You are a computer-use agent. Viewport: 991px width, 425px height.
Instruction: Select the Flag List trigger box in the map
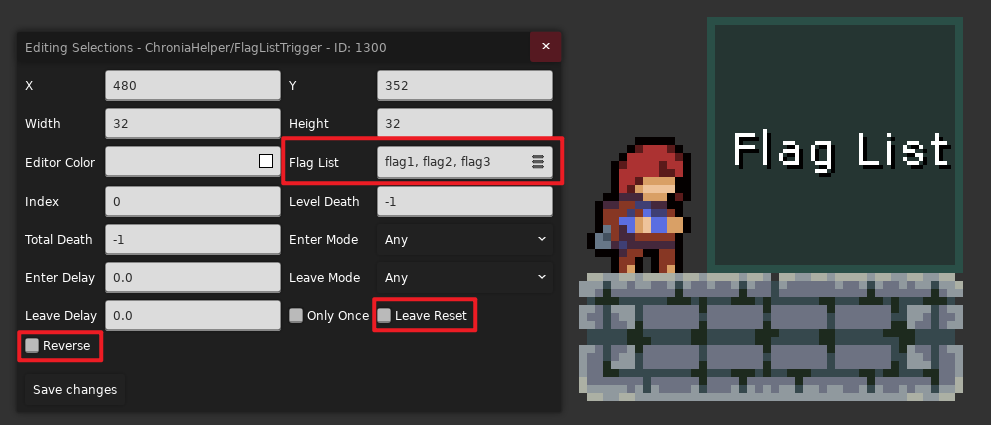tap(835, 145)
